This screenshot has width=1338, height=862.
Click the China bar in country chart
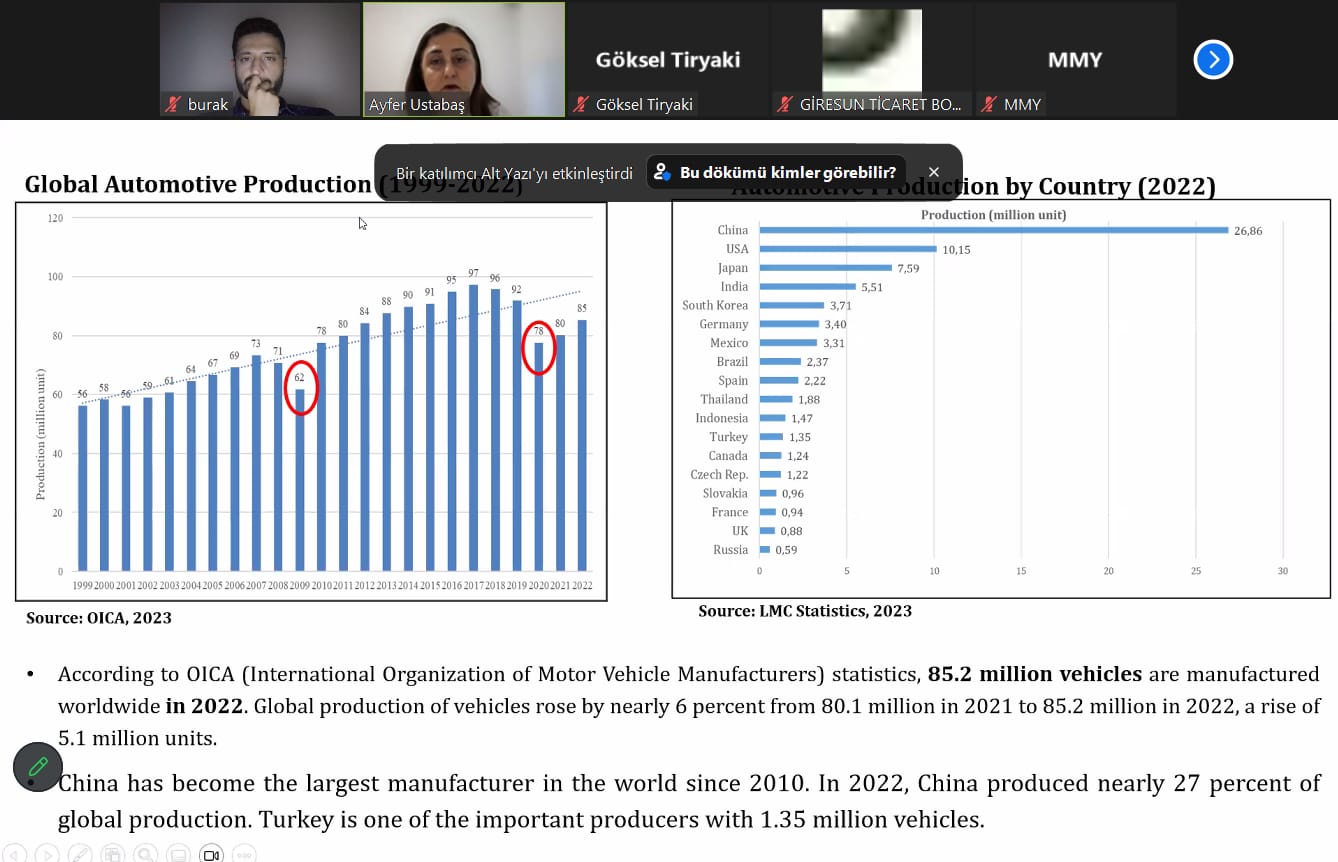click(x=993, y=230)
